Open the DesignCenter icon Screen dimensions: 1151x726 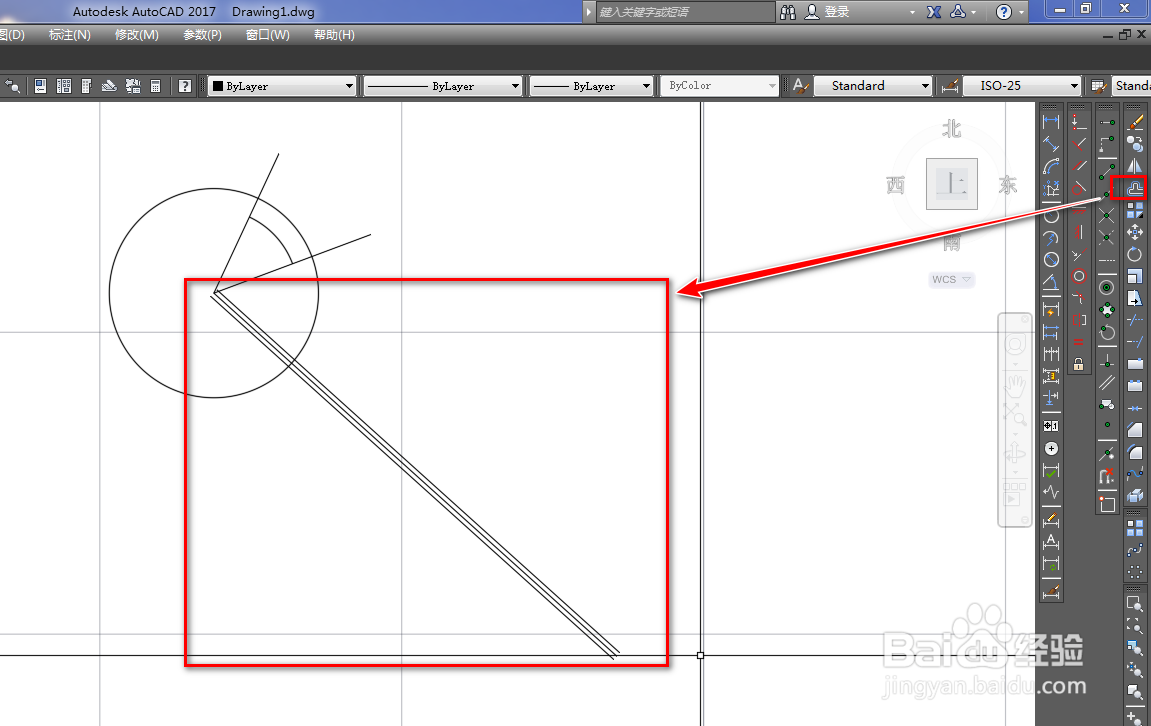pos(64,86)
